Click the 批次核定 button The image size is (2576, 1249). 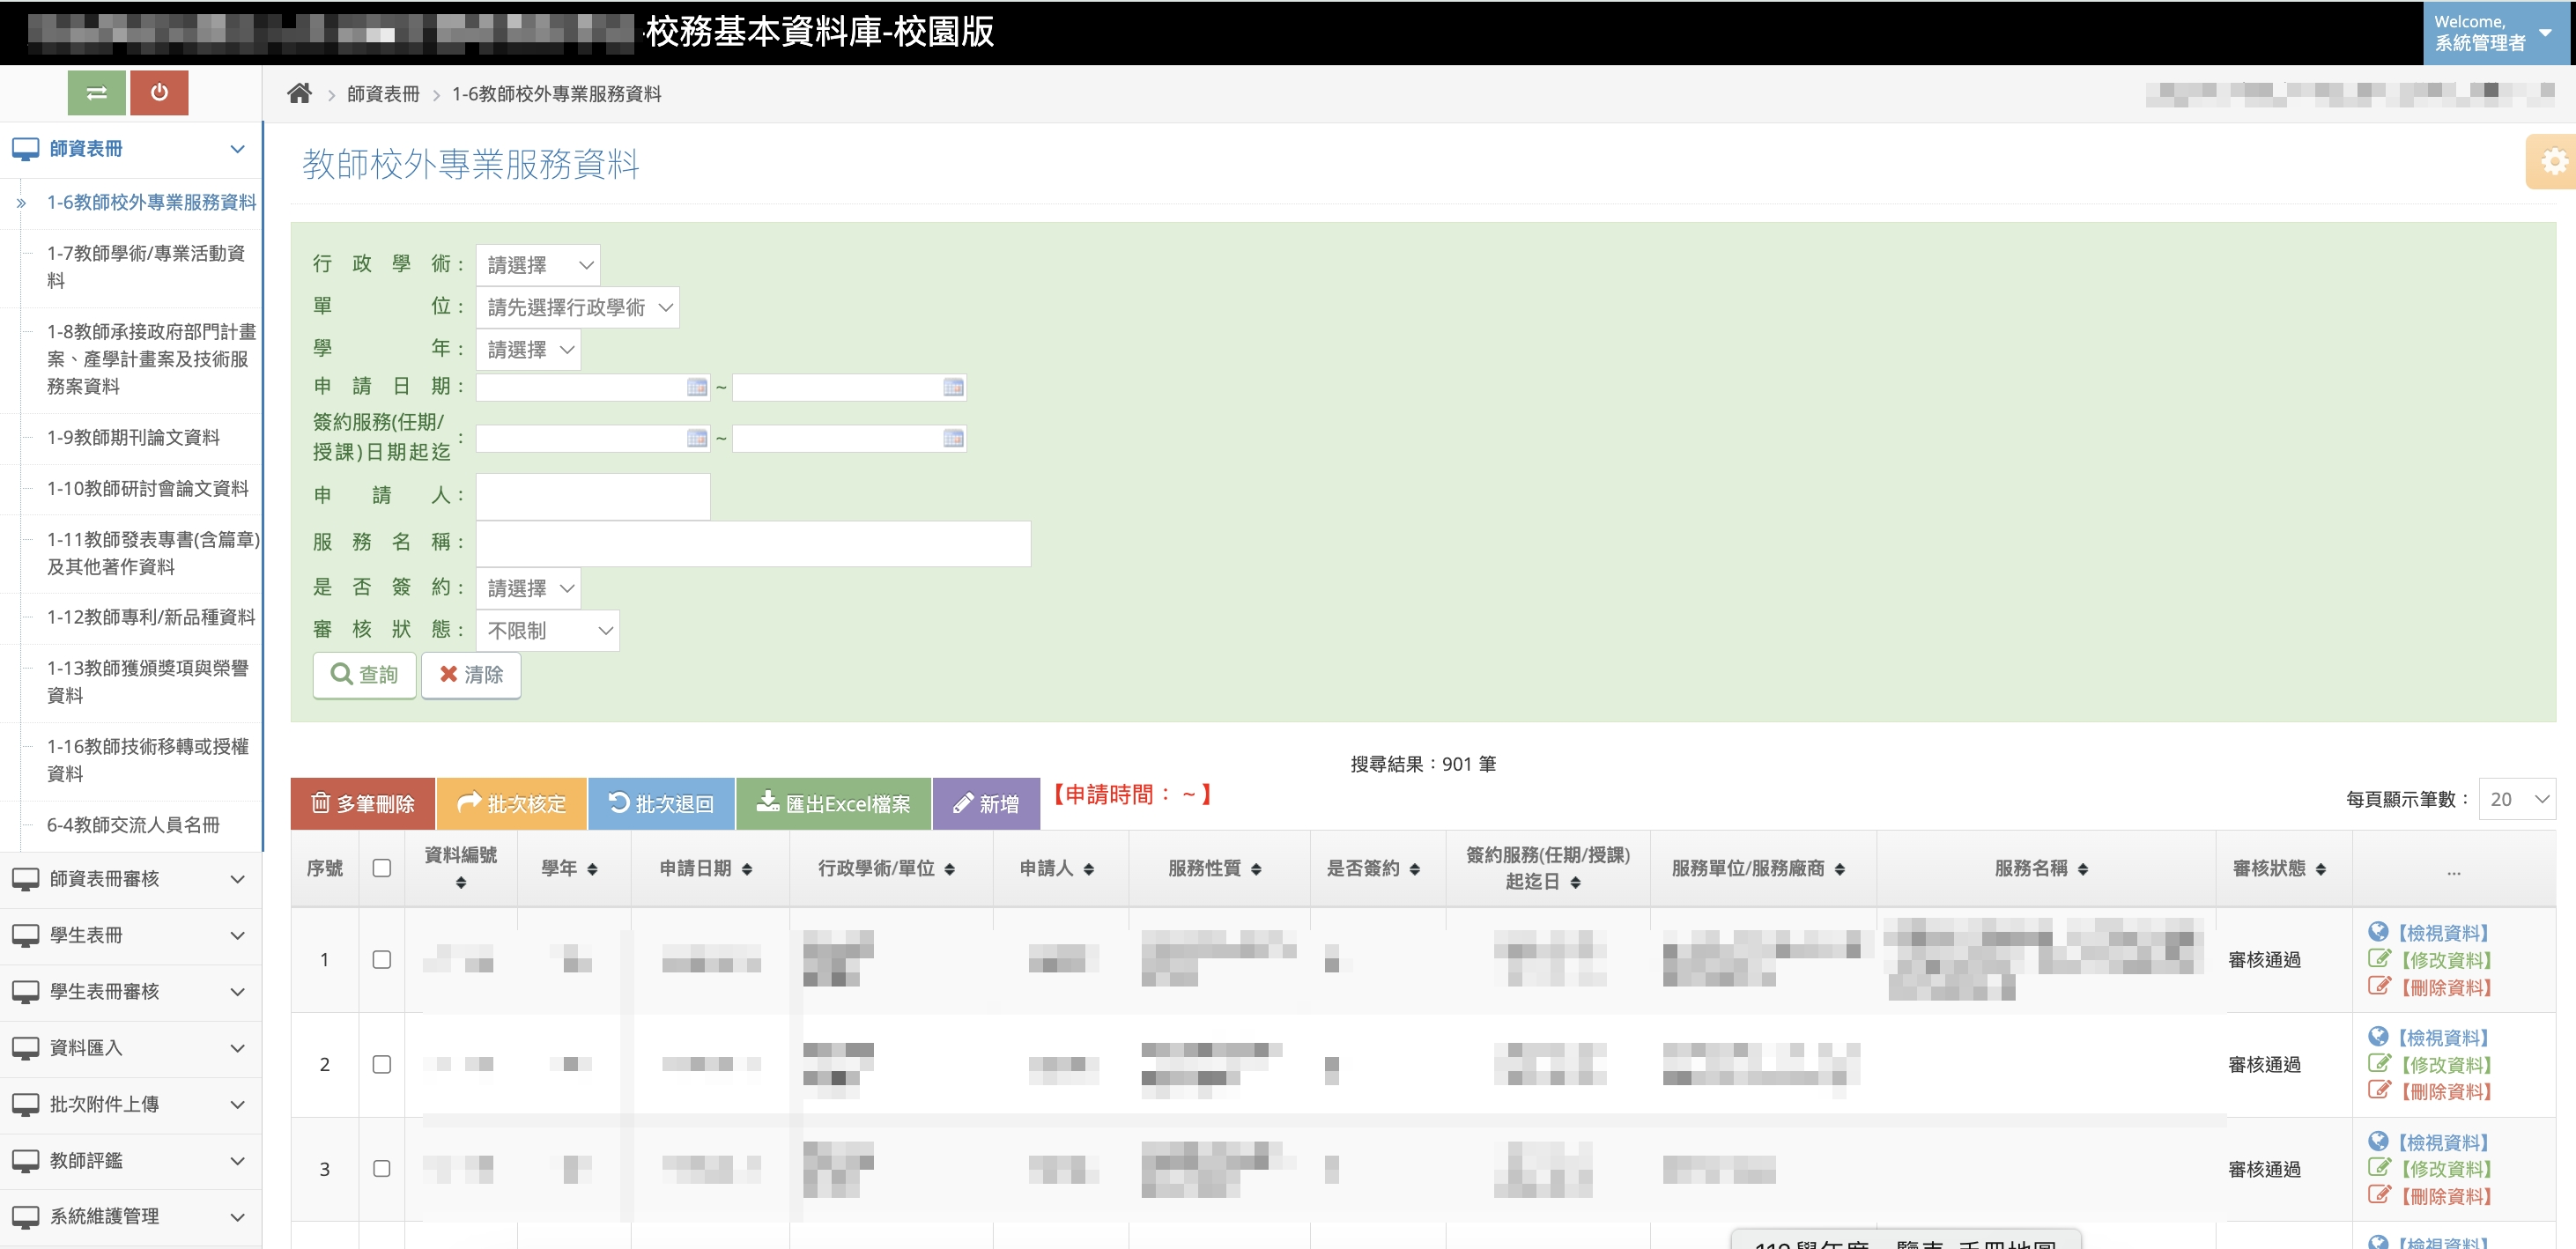511,805
